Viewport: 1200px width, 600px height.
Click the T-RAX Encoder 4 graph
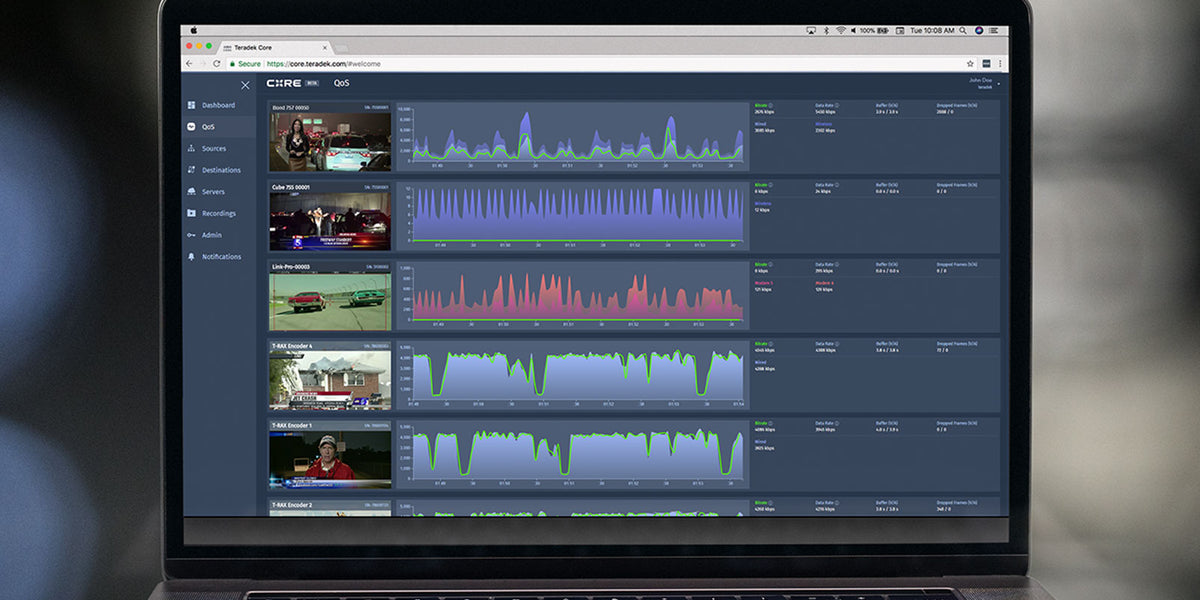572,376
